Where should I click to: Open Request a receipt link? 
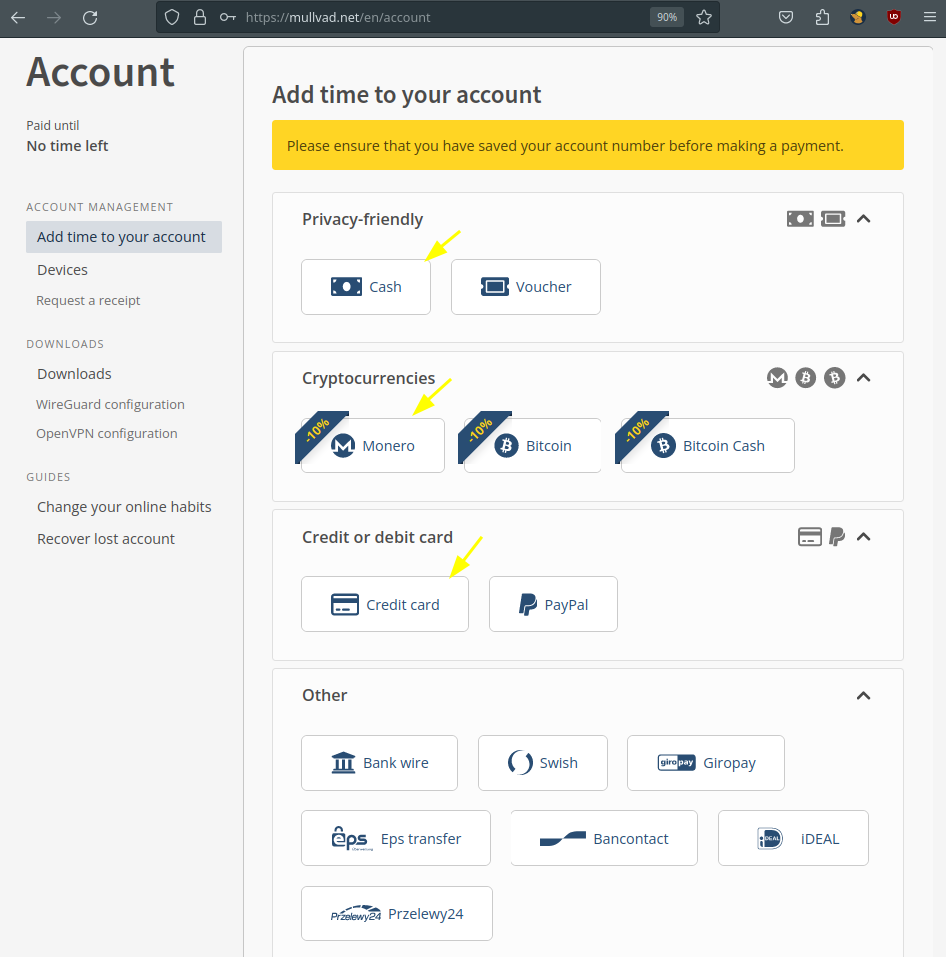88,300
